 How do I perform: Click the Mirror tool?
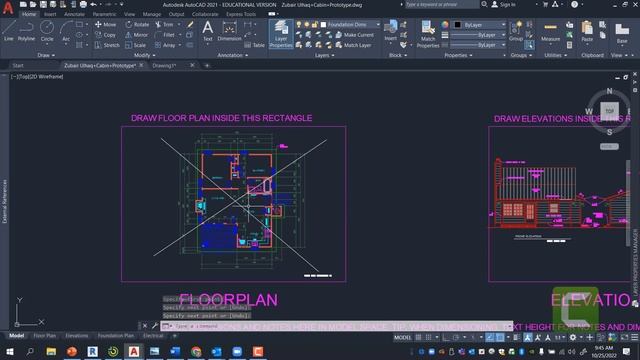click(x=137, y=35)
